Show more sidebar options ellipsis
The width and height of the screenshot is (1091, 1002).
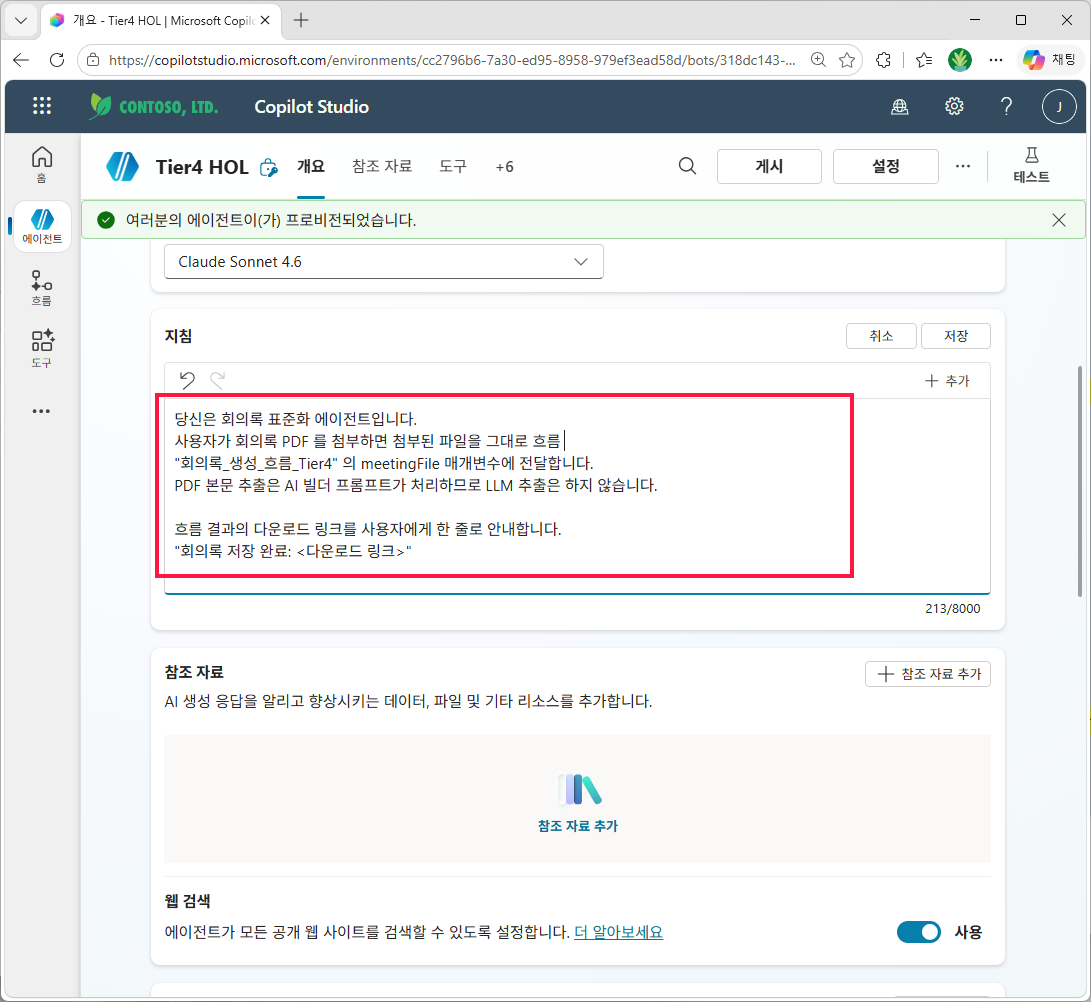pyautogui.click(x=42, y=411)
